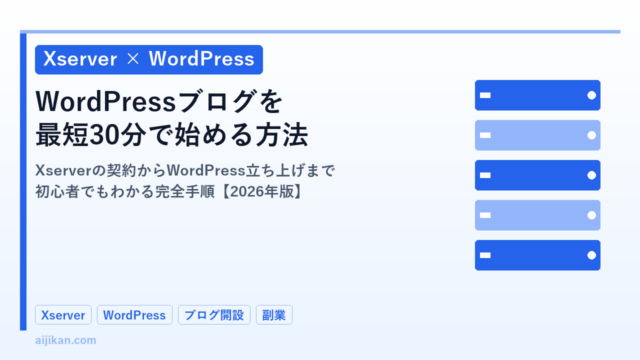This screenshot has height=360, width=640.
Task: Click the Xserver × WordPress badge
Action: click(149, 60)
